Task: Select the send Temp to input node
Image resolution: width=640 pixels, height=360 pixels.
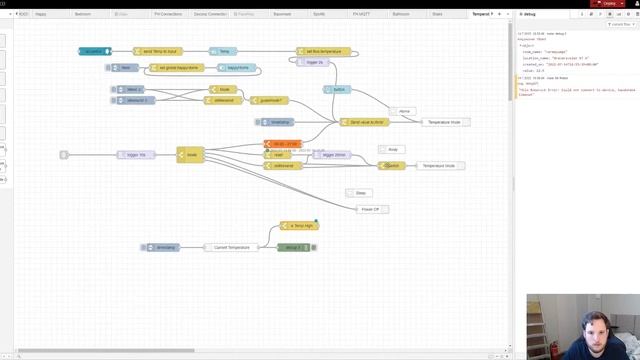Action: click(x=158, y=51)
